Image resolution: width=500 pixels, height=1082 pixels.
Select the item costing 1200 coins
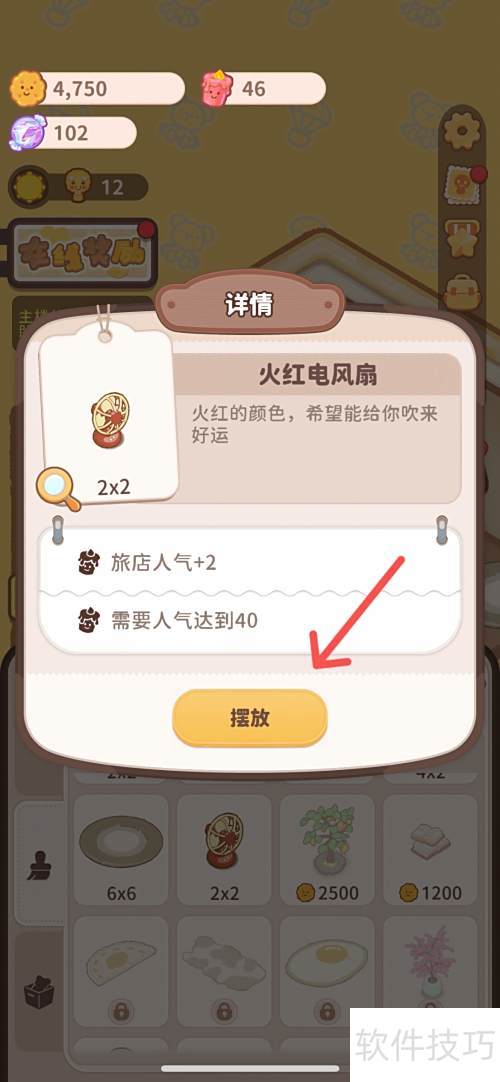[430, 849]
